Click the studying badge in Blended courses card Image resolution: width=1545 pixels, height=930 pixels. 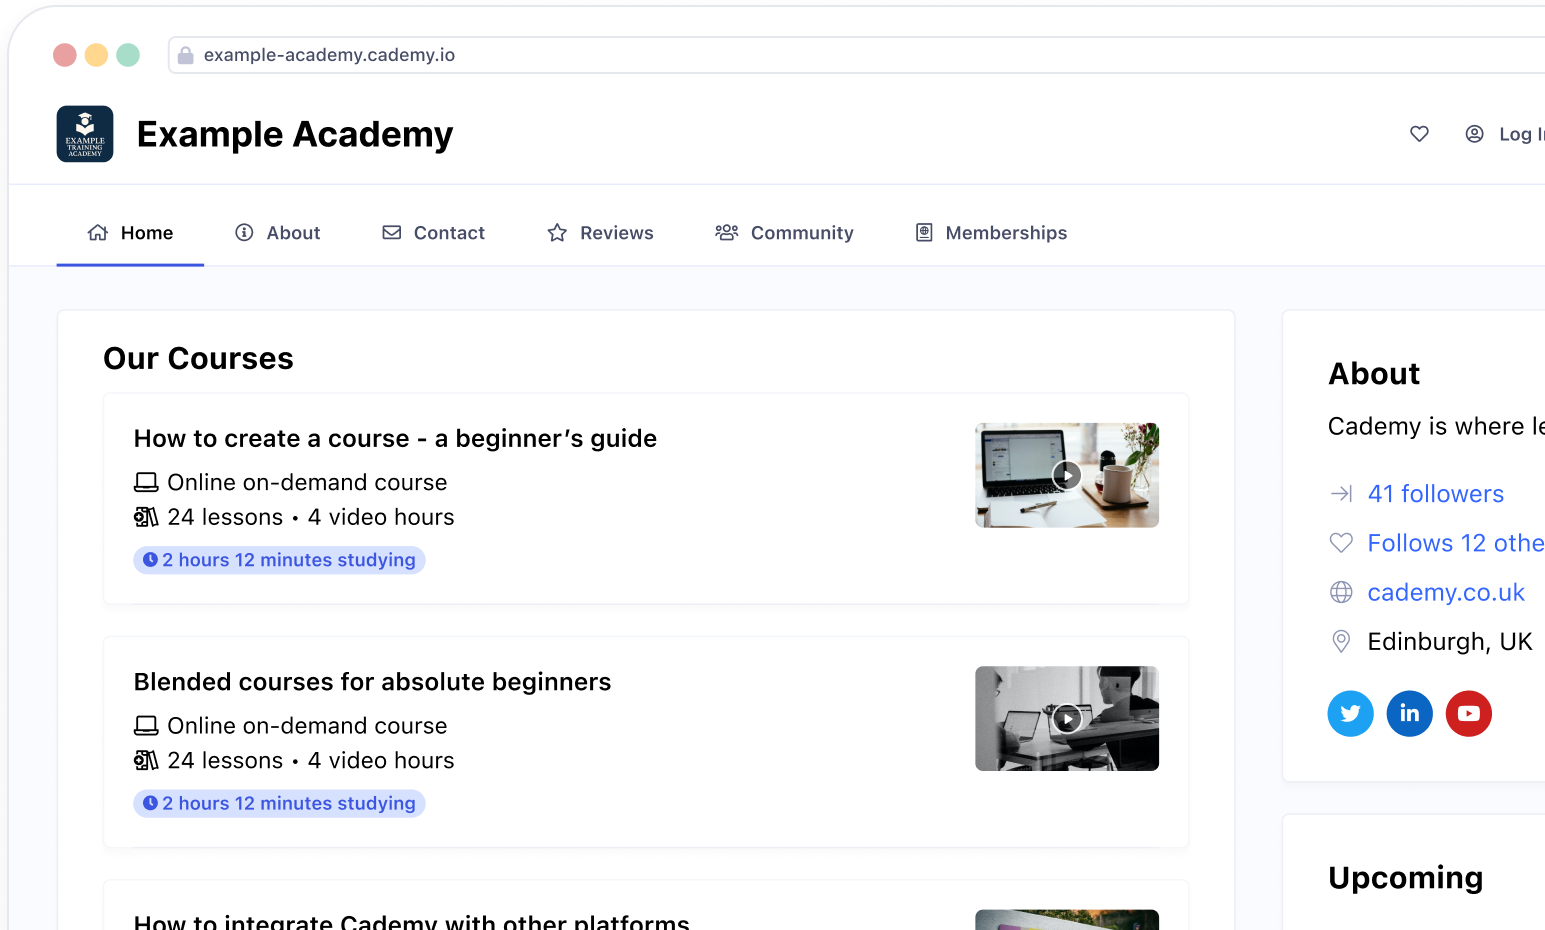point(279,803)
